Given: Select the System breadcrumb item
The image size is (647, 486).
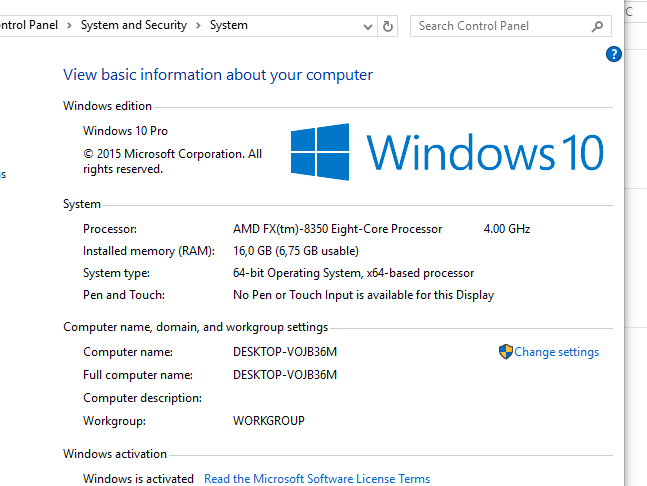Looking at the screenshot, I should [229, 25].
